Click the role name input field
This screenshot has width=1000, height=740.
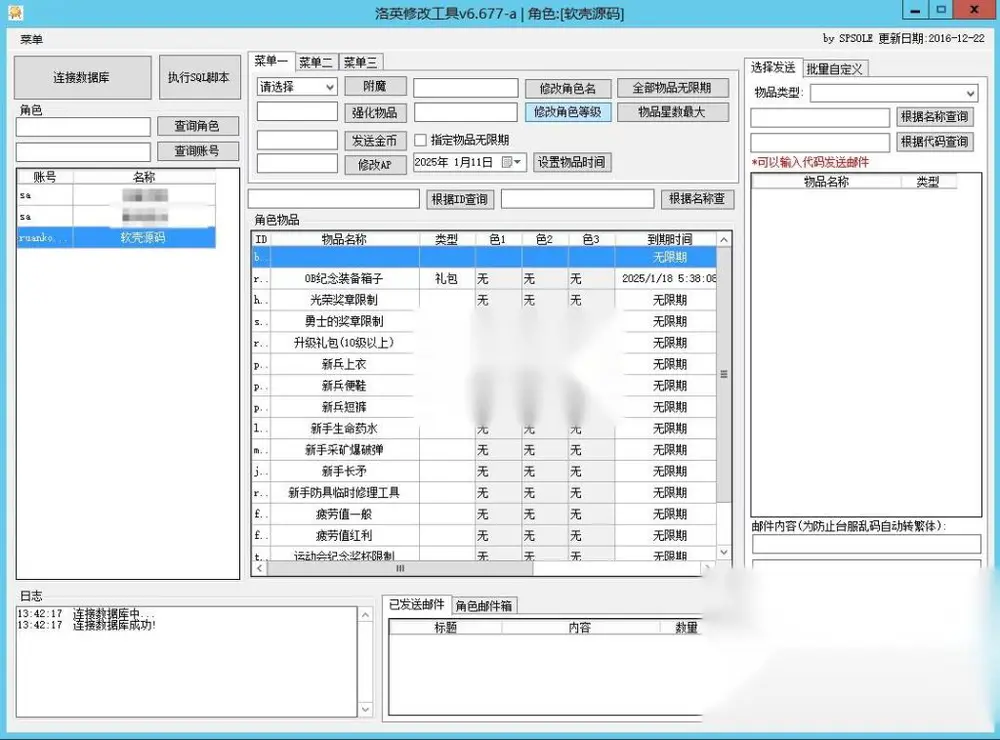click(84, 126)
